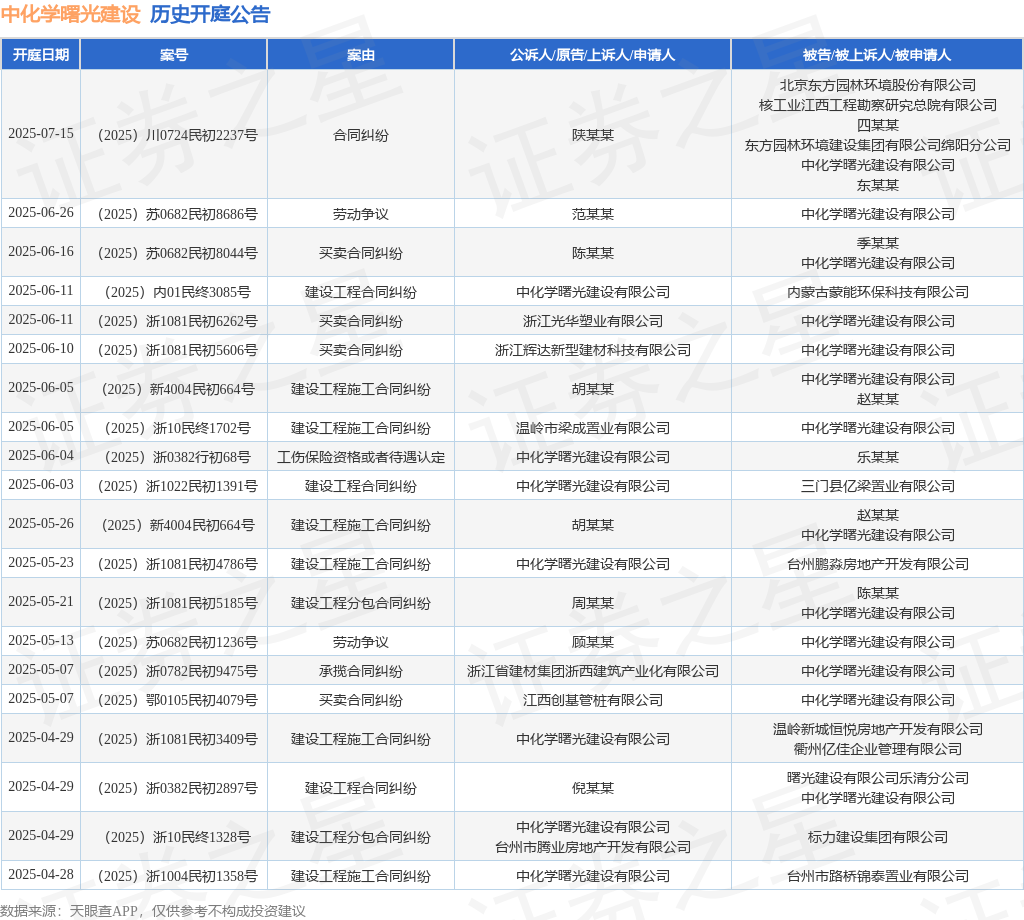This screenshot has height=920, width=1024.
Task: Click 东方园林环境建设集团有限公司绵阳分公司
Action: click(x=878, y=145)
